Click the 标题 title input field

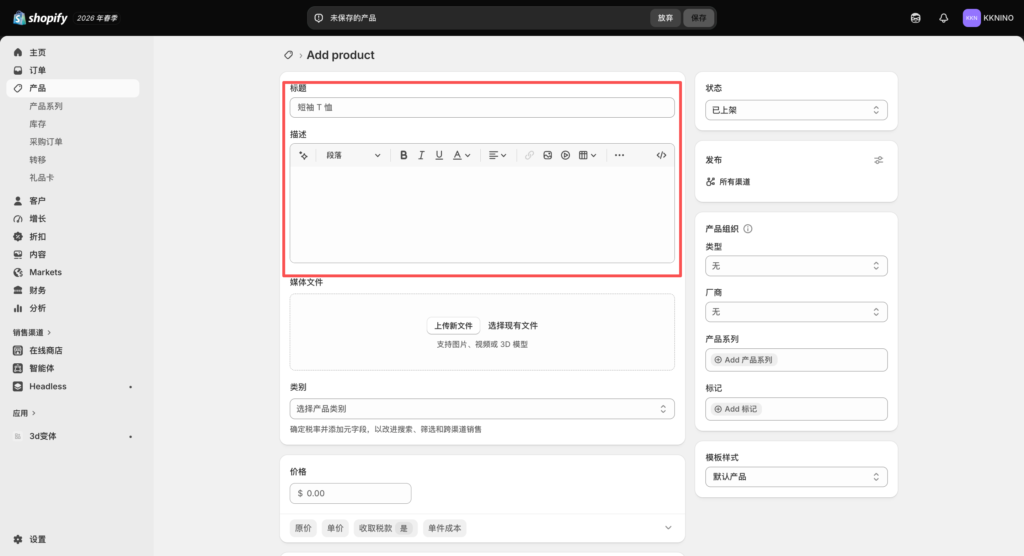tap(482, 107)
